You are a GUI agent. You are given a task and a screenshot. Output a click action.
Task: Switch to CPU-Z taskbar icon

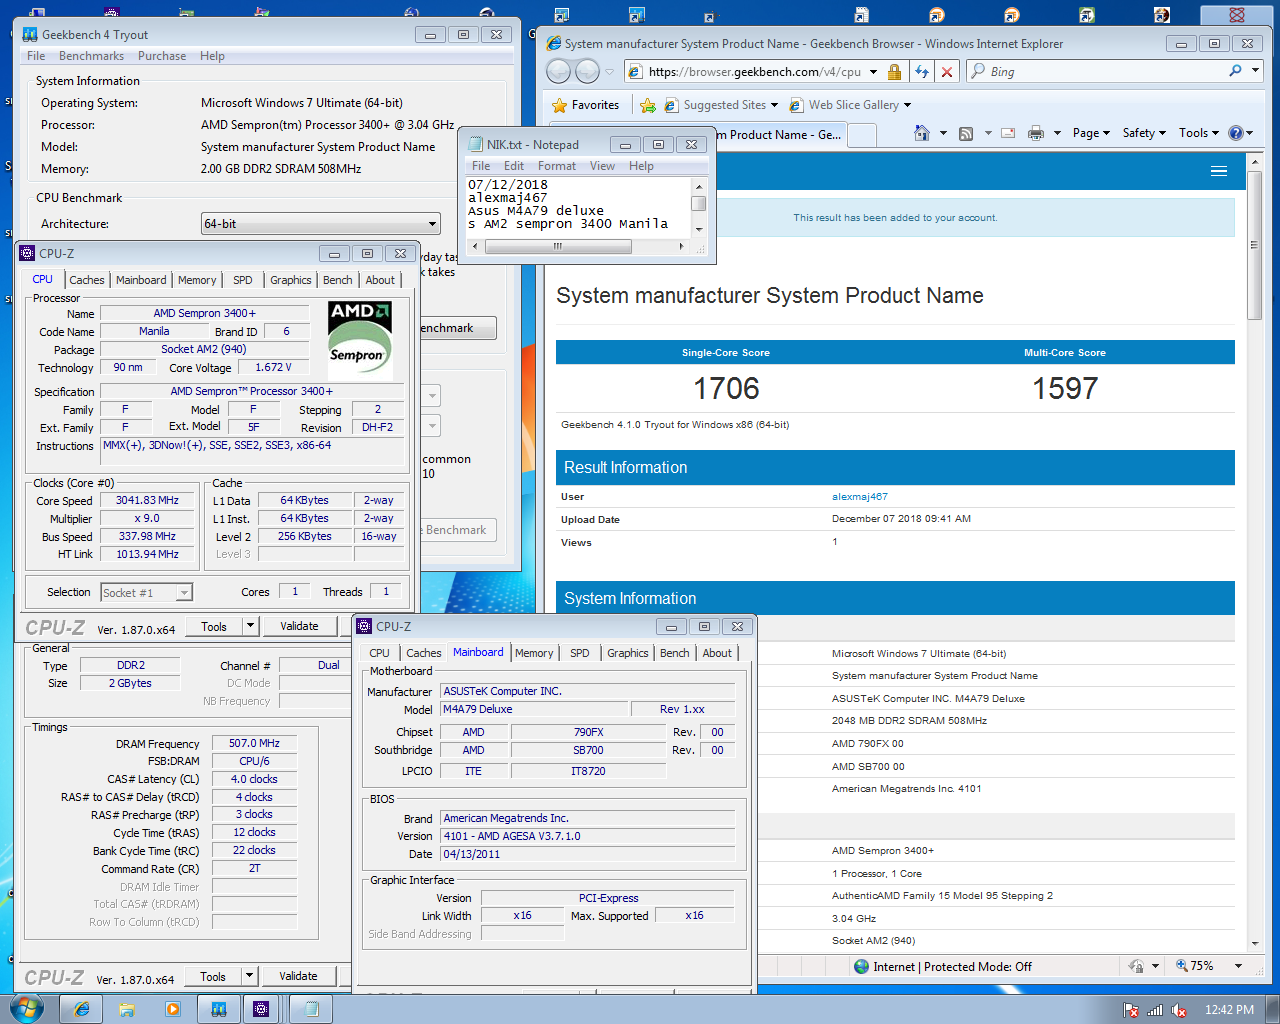coord(261,1009)
